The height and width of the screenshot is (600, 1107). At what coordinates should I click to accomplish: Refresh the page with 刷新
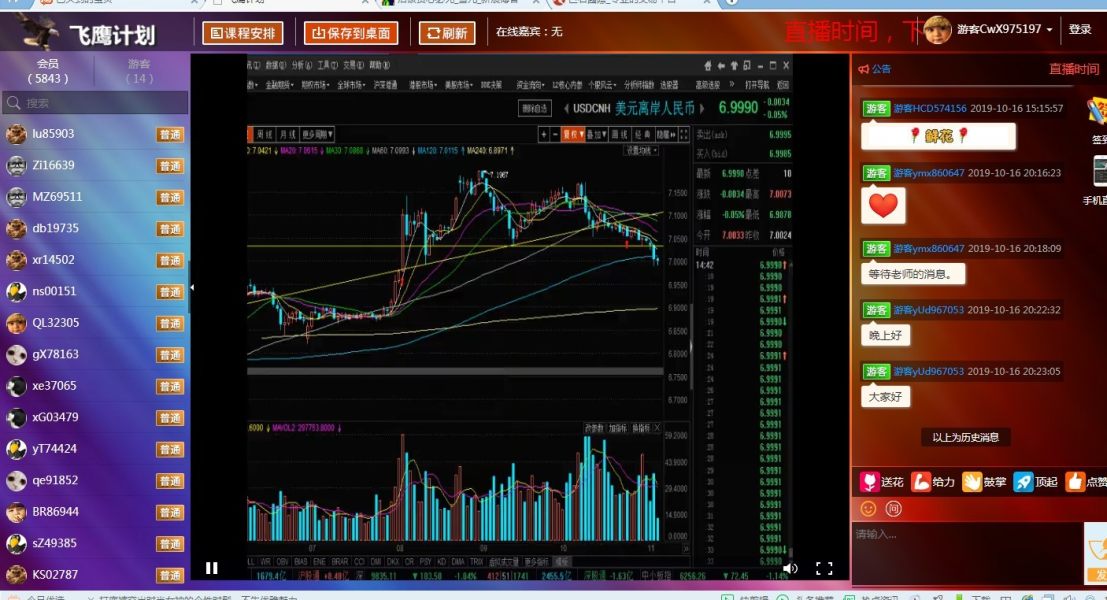[447, 32]
